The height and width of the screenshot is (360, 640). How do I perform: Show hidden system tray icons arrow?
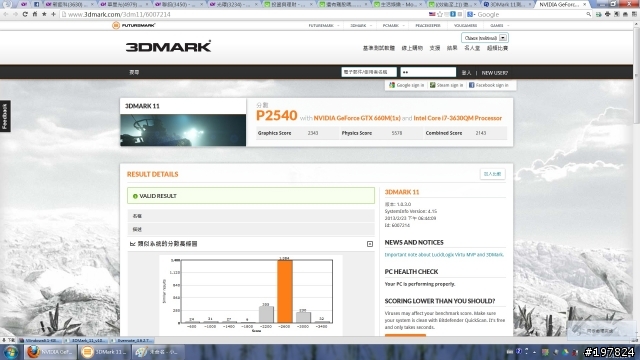534,352
